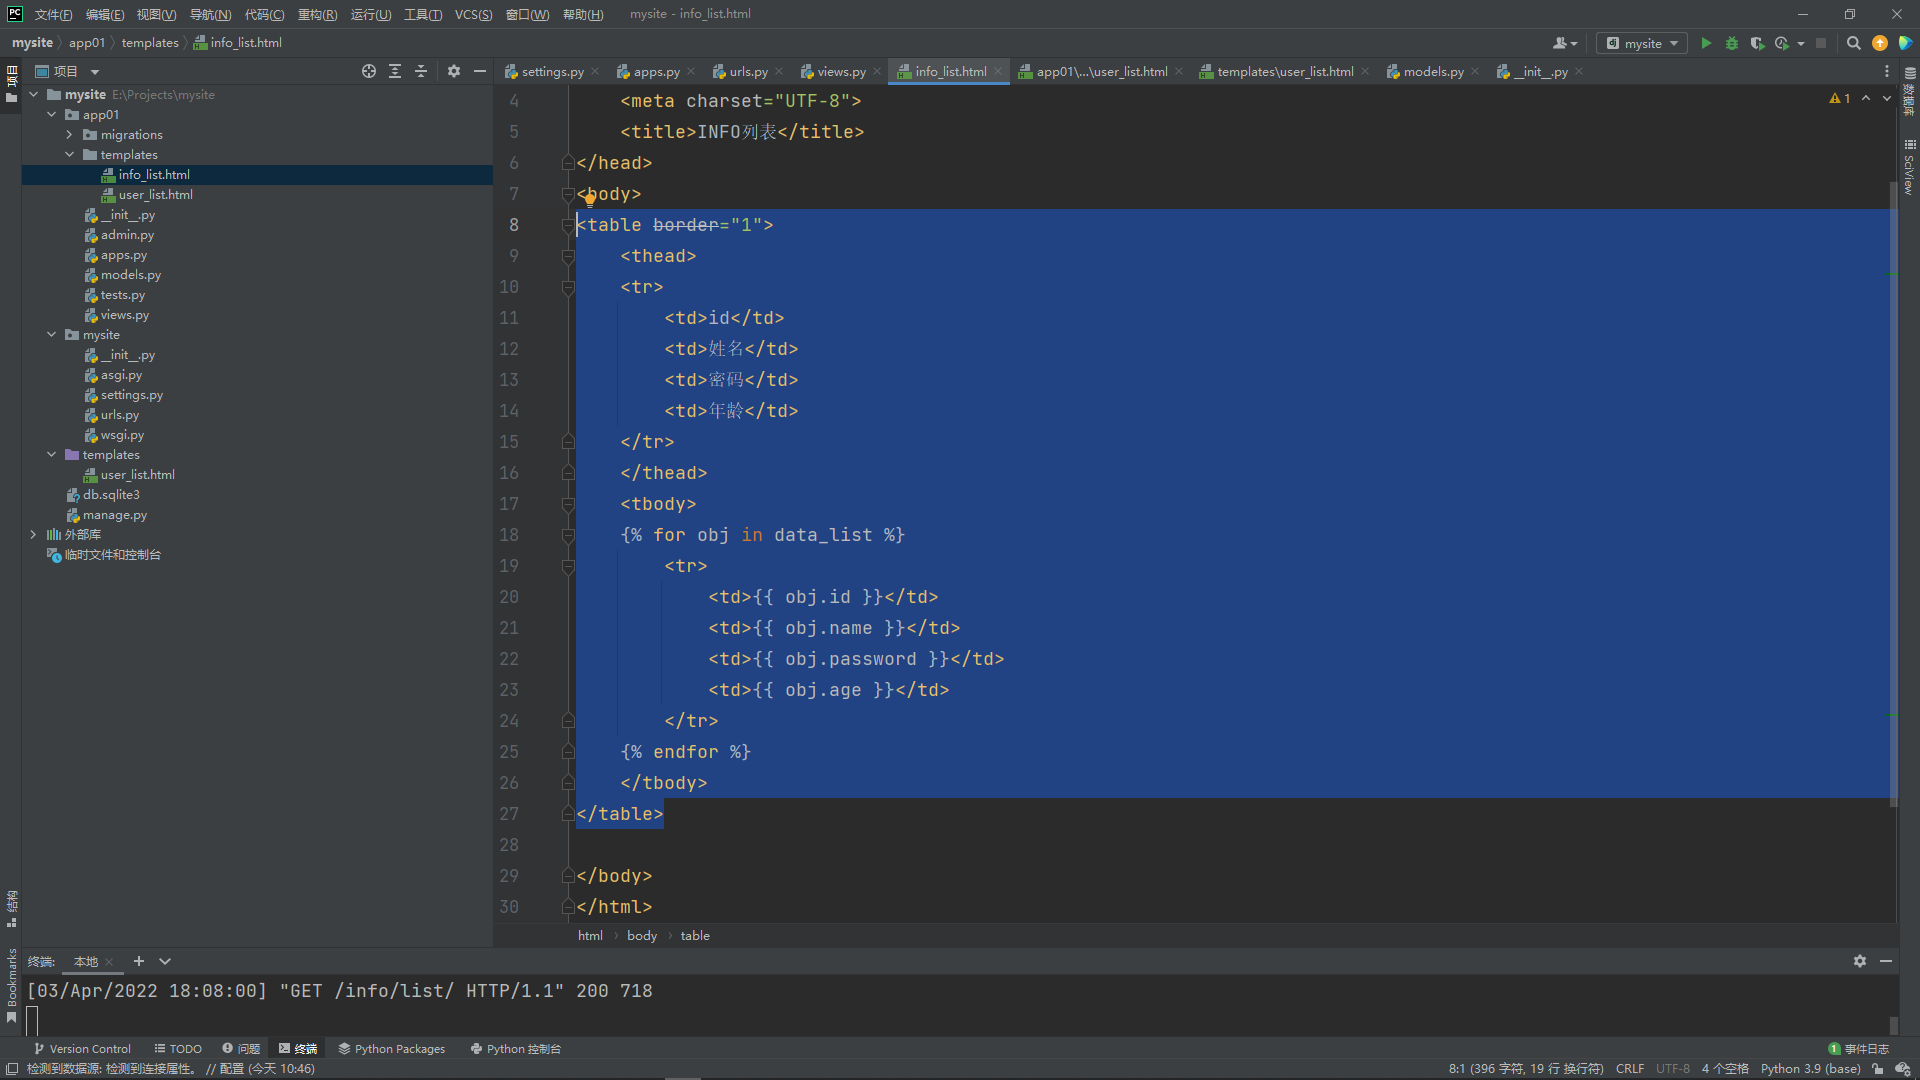Collapse all in project tree icon
The width and height of the screenshot is (1920, 1080).
[421, 71]
